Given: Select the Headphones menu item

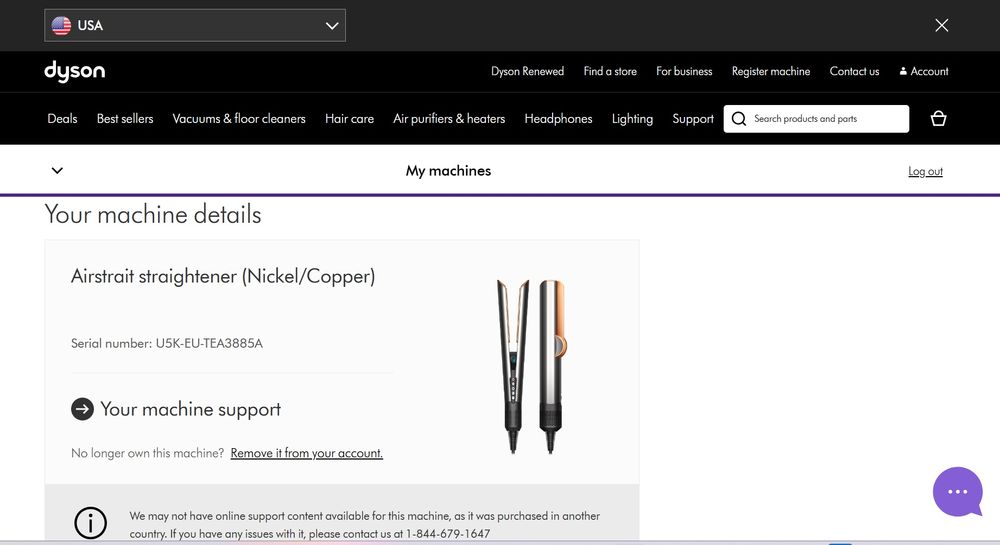Looking at the screenshot, I should (x=558, y=118).
